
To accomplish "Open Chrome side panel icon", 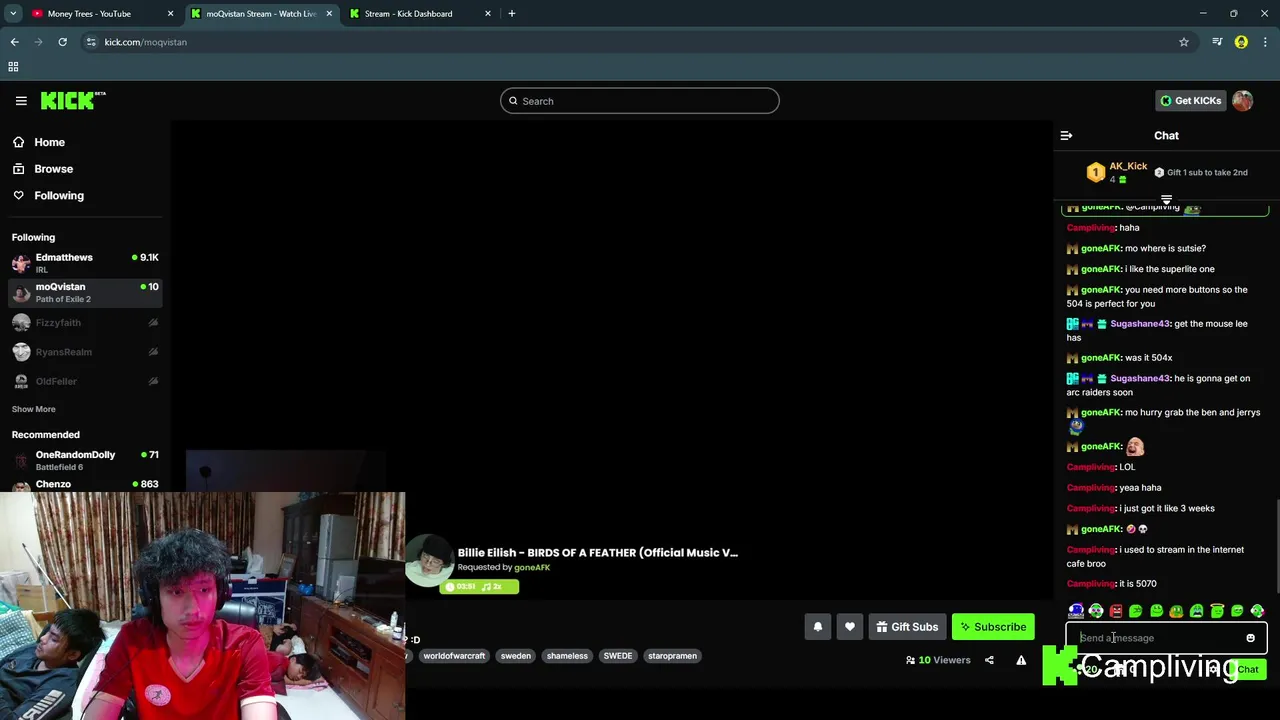I will coord(1217,42).
